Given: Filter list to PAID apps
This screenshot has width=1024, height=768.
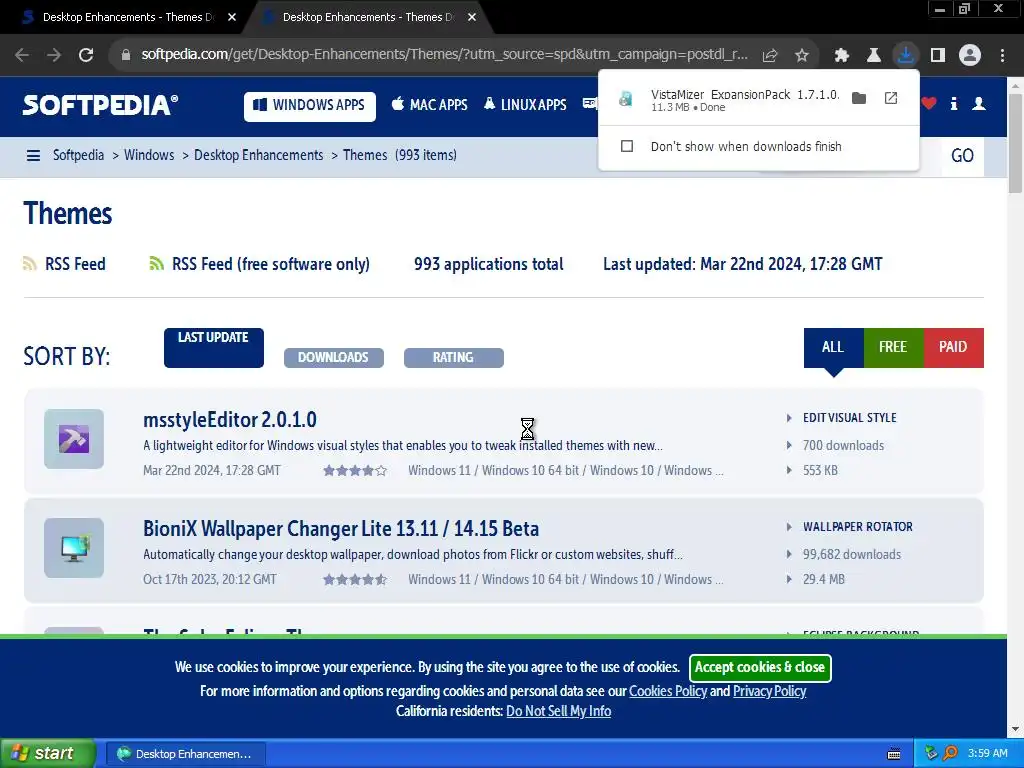Looking at the screenshot, I should pos(953,347).
